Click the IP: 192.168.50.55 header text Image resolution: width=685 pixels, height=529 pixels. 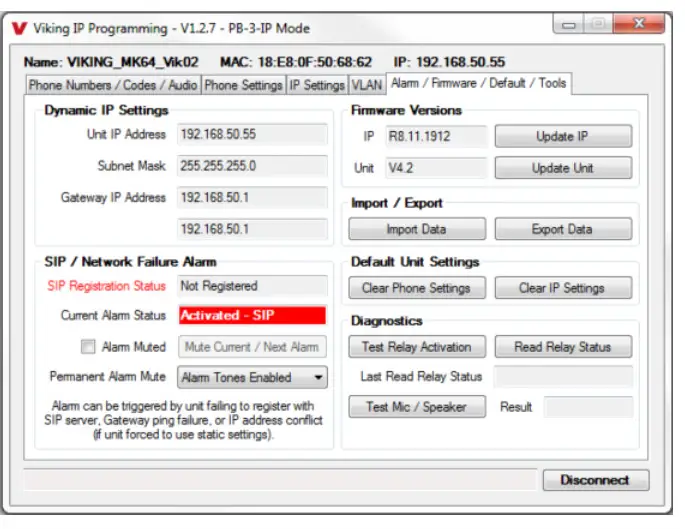tap(449, 62)
